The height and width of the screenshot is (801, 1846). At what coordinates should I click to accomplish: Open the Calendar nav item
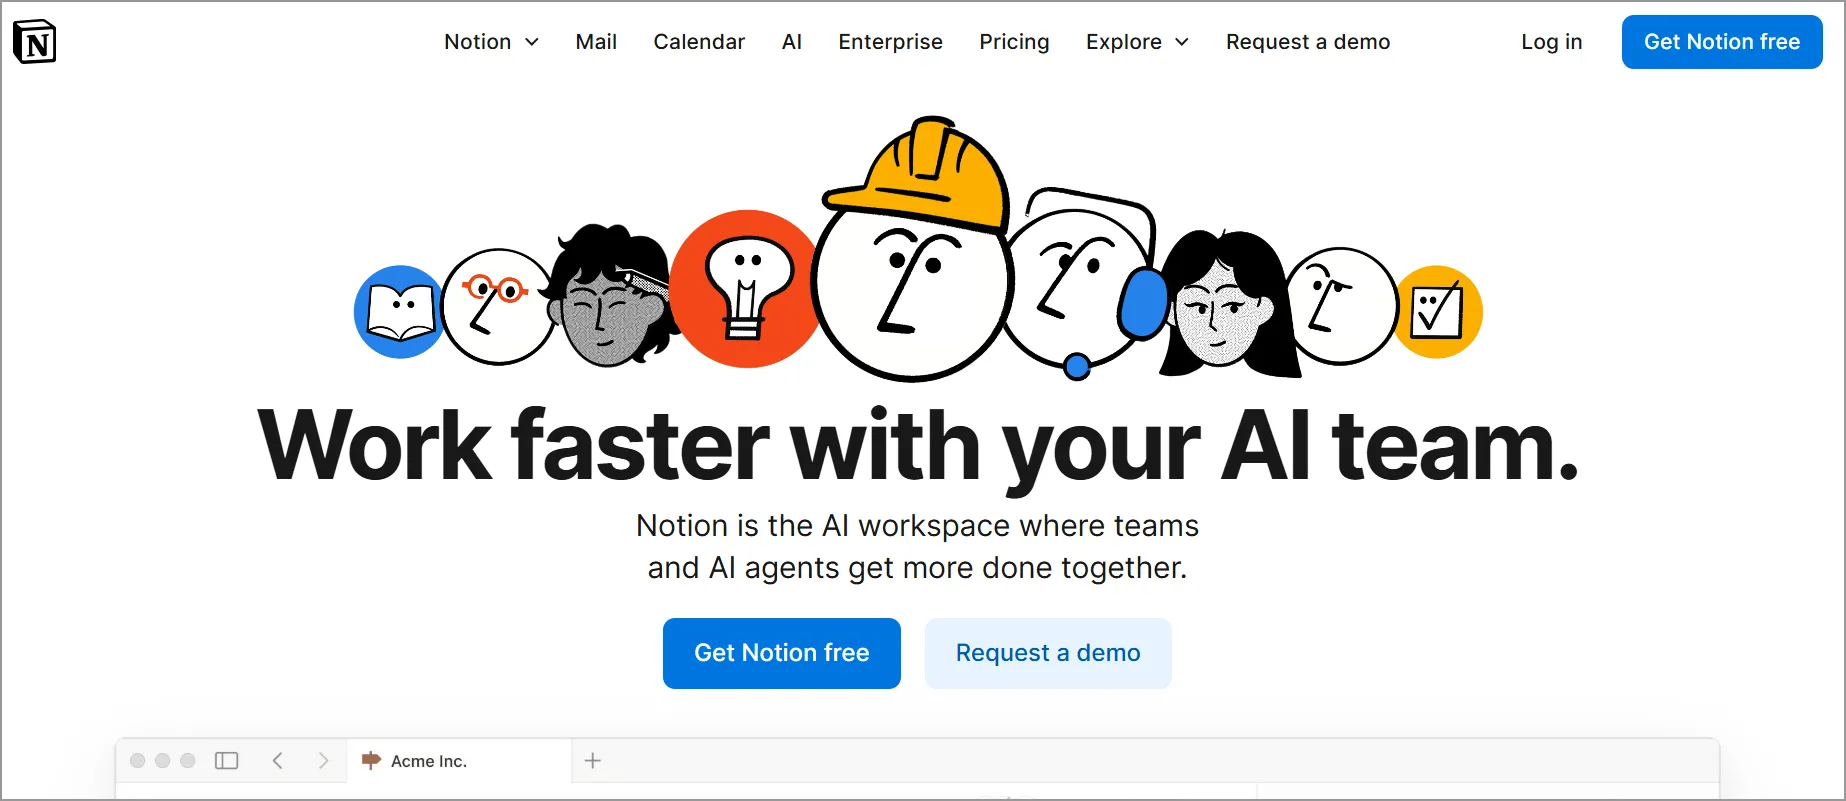click(699, 42)
